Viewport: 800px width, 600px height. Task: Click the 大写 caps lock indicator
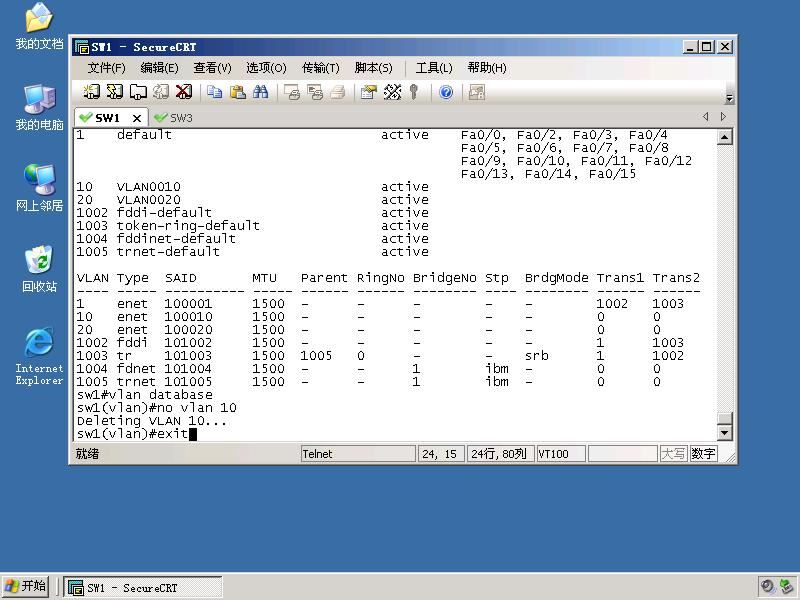673,454
